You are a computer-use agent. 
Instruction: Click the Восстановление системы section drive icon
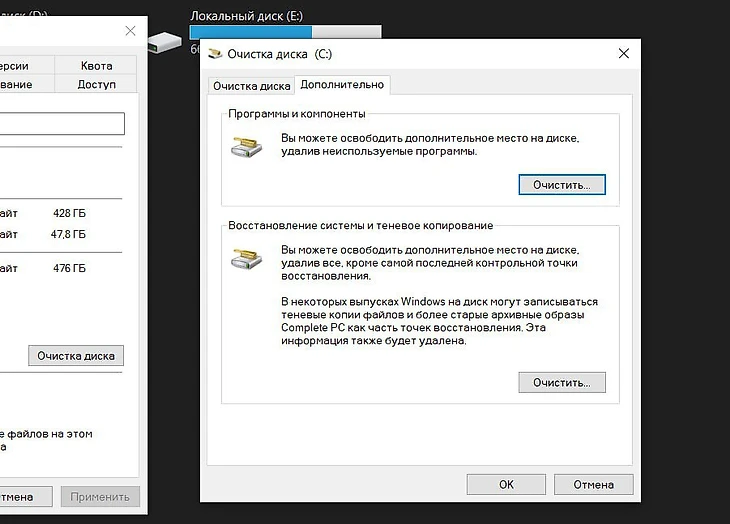click(246, 258)
